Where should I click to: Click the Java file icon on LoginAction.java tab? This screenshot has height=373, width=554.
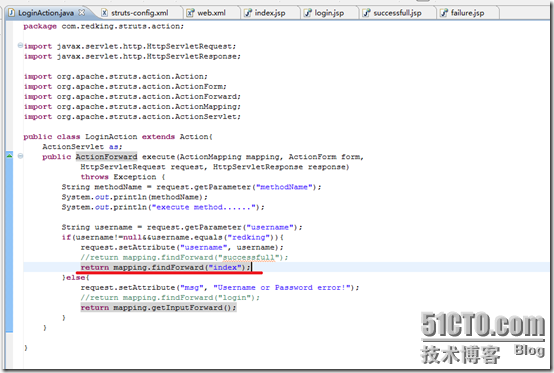click(x=12, y=13)
